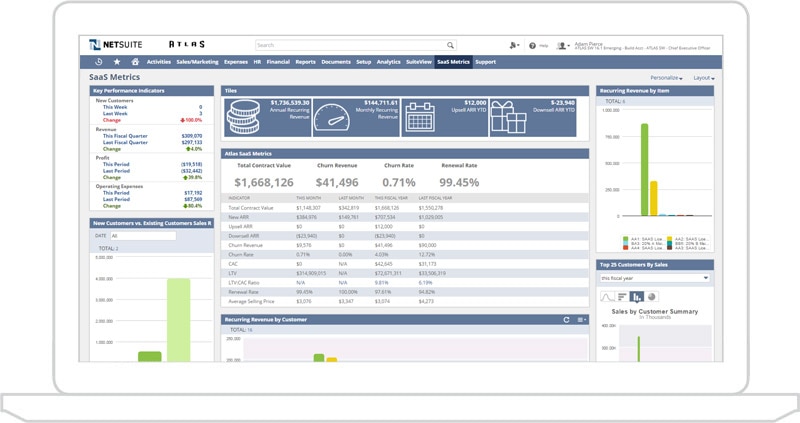Click the gift boxes Downsell ARR tile icon
800x423 pixels.
pyautogui.click(x=508, y=117)
